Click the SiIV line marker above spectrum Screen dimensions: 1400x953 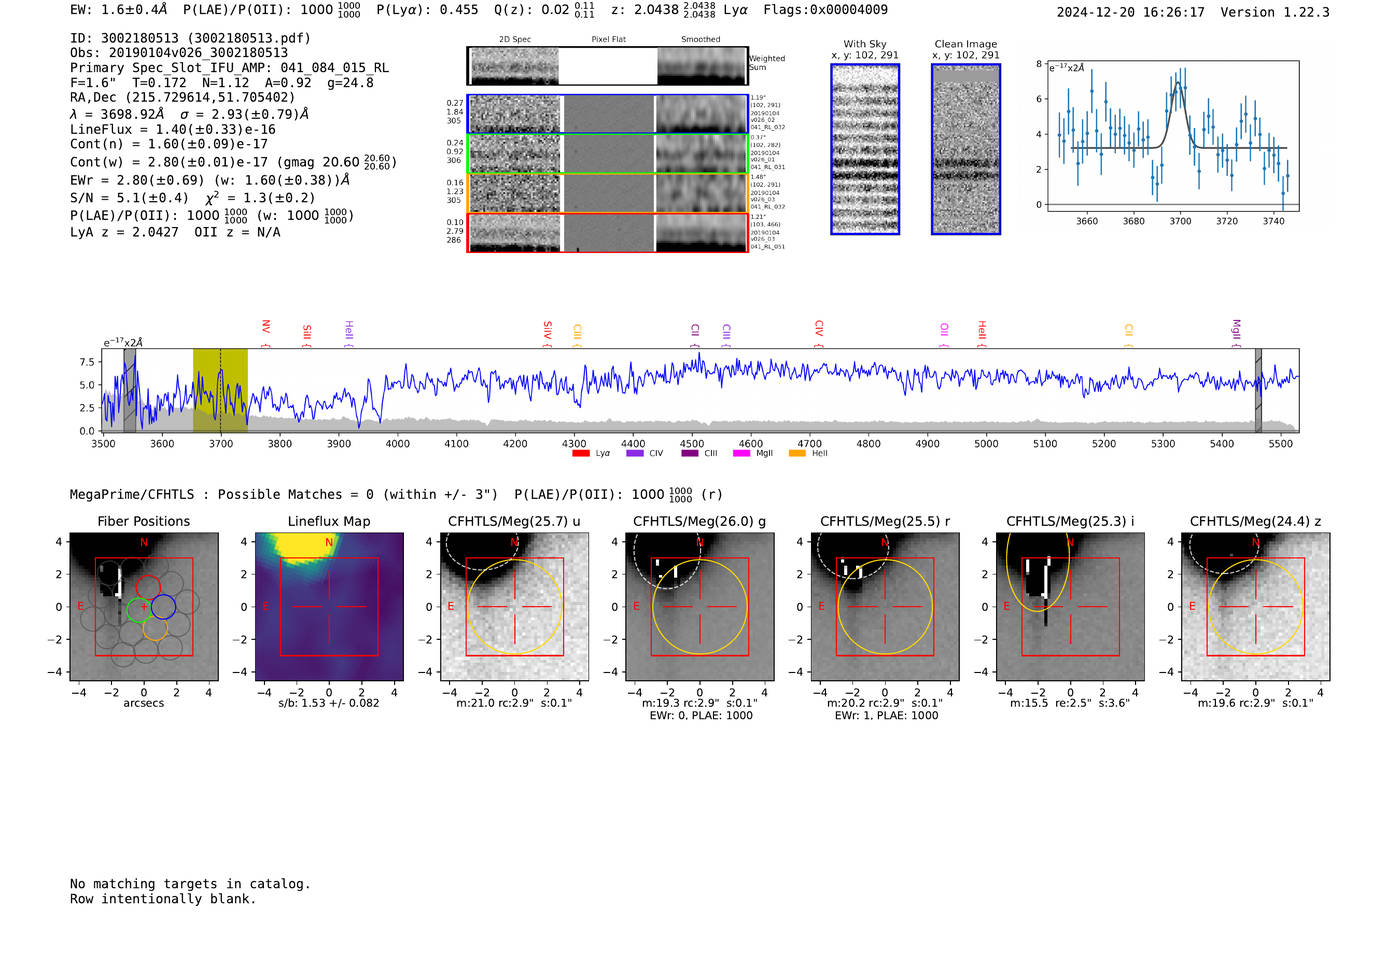[547, 331]
